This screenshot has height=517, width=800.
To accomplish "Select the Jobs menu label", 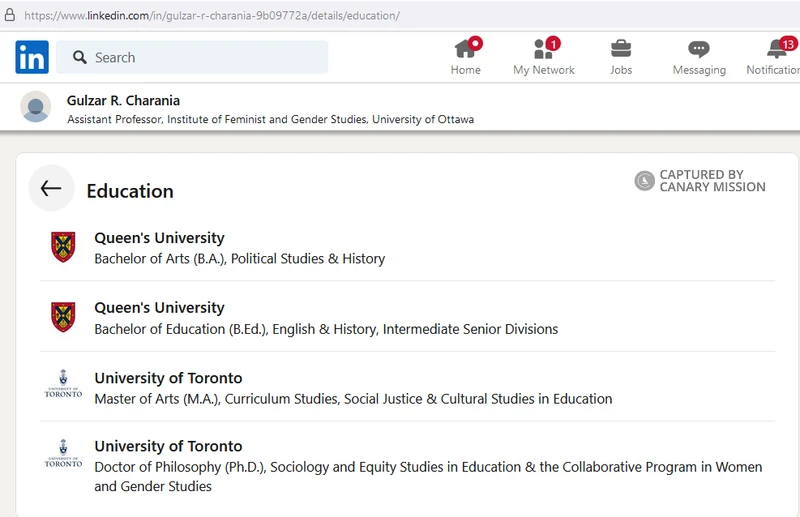I will [x=621, y=70].
